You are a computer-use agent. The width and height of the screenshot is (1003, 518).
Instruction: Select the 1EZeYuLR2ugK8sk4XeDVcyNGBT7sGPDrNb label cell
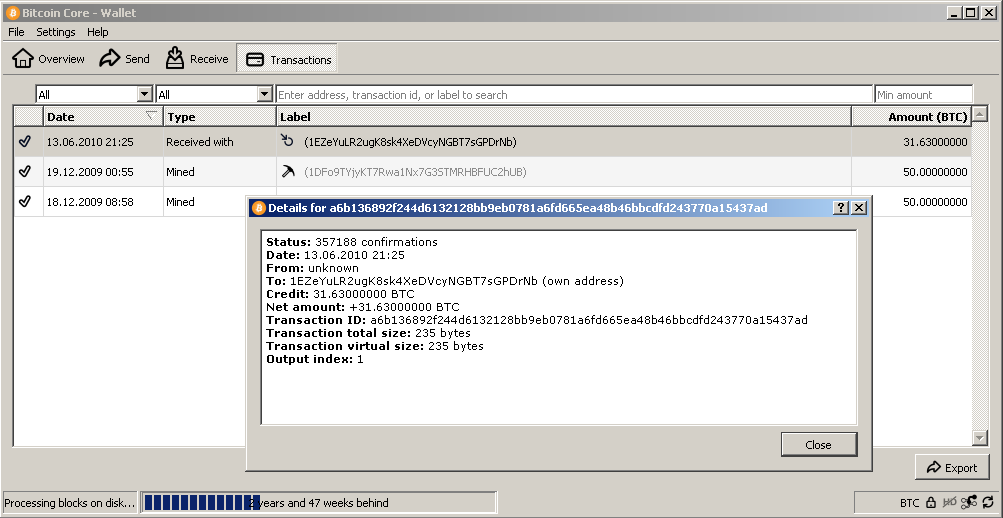564,142
